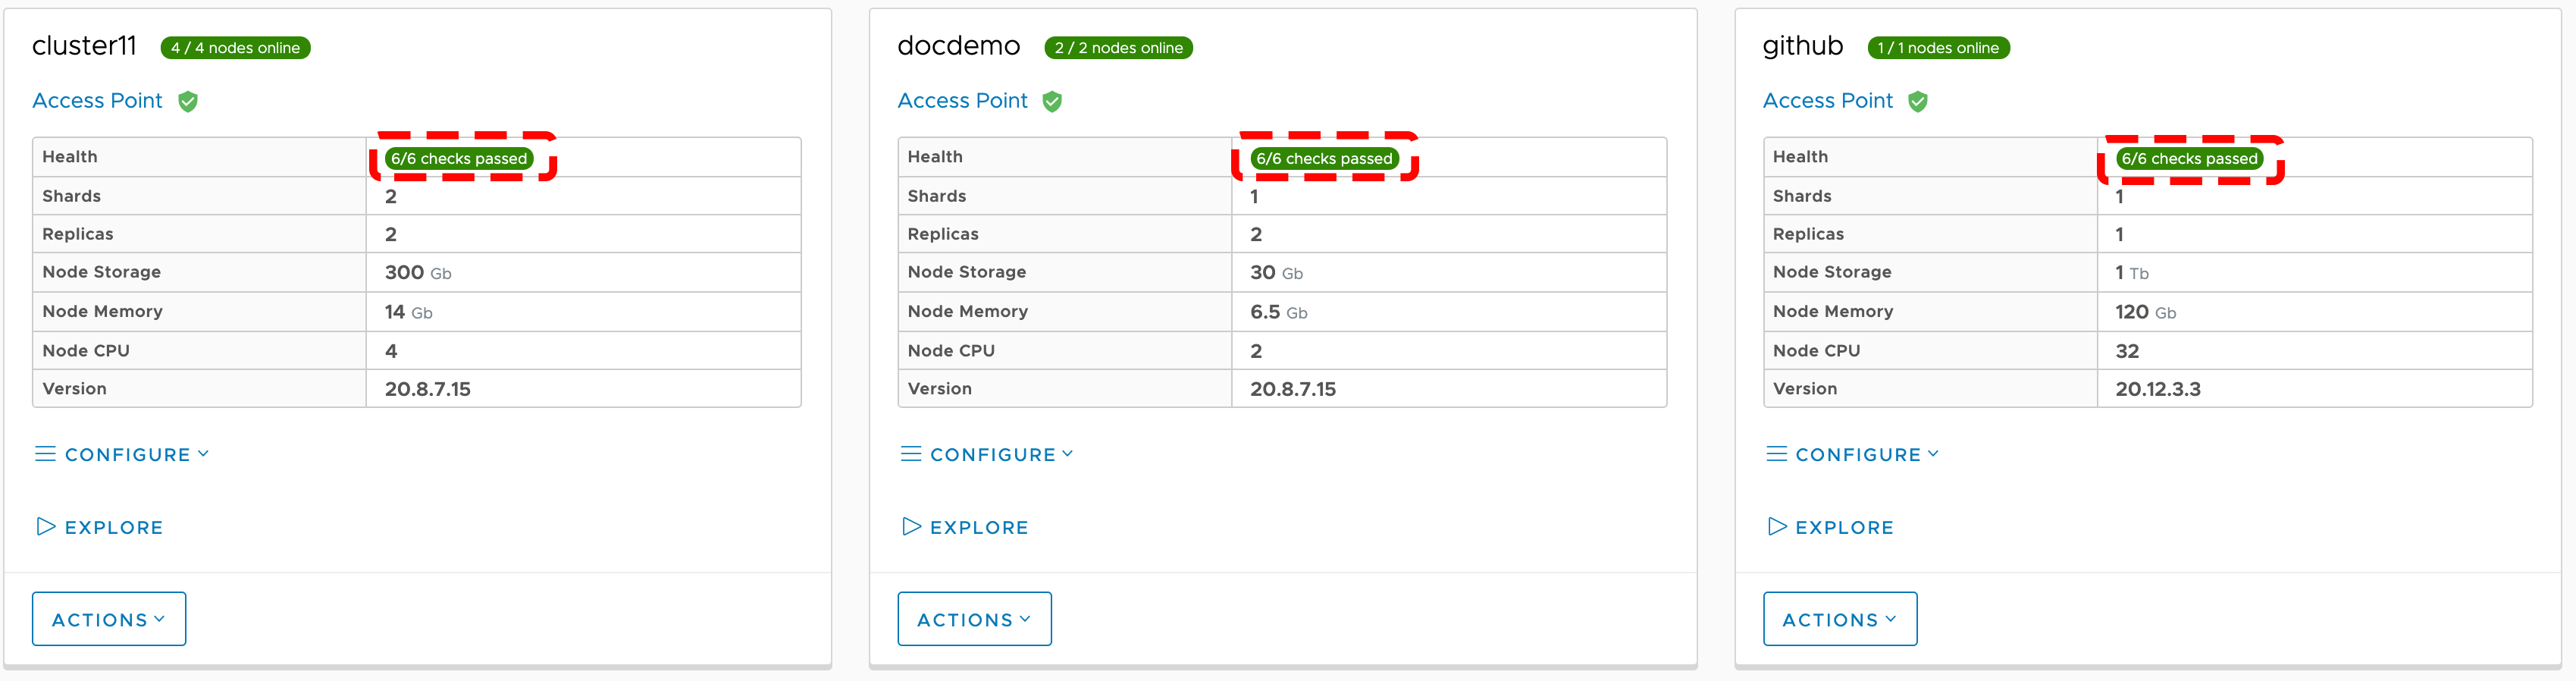2576x681 pixels.
Task: Click the shield icon beside github Access Point
Action: point(1918,101)
